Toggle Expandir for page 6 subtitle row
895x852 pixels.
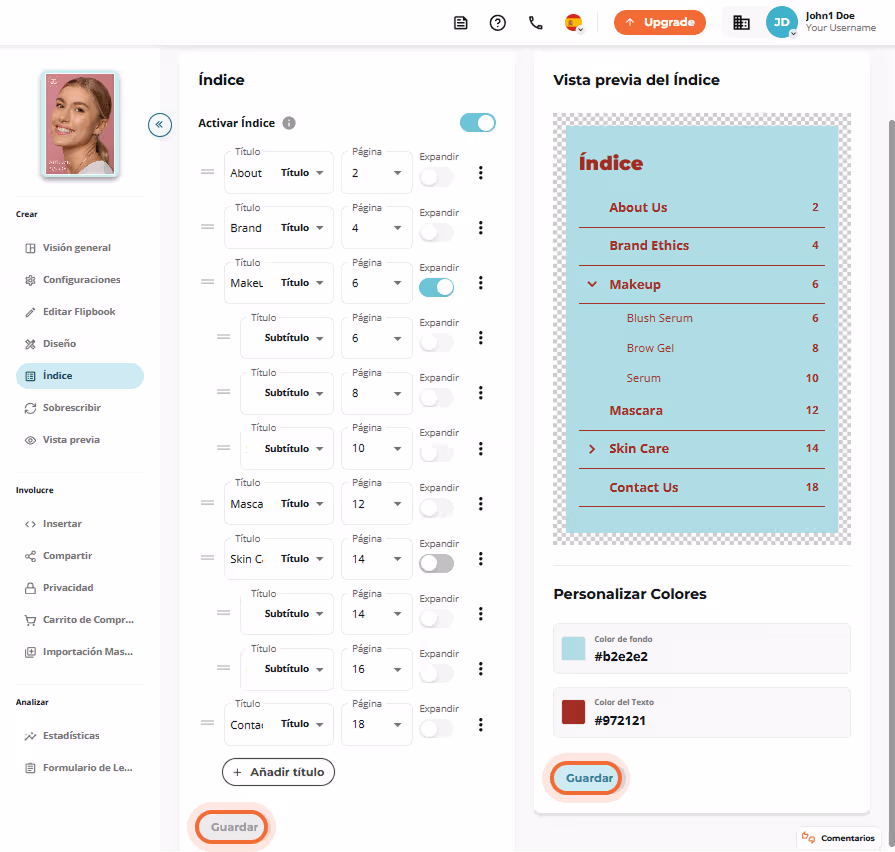(x=437, y=342)
